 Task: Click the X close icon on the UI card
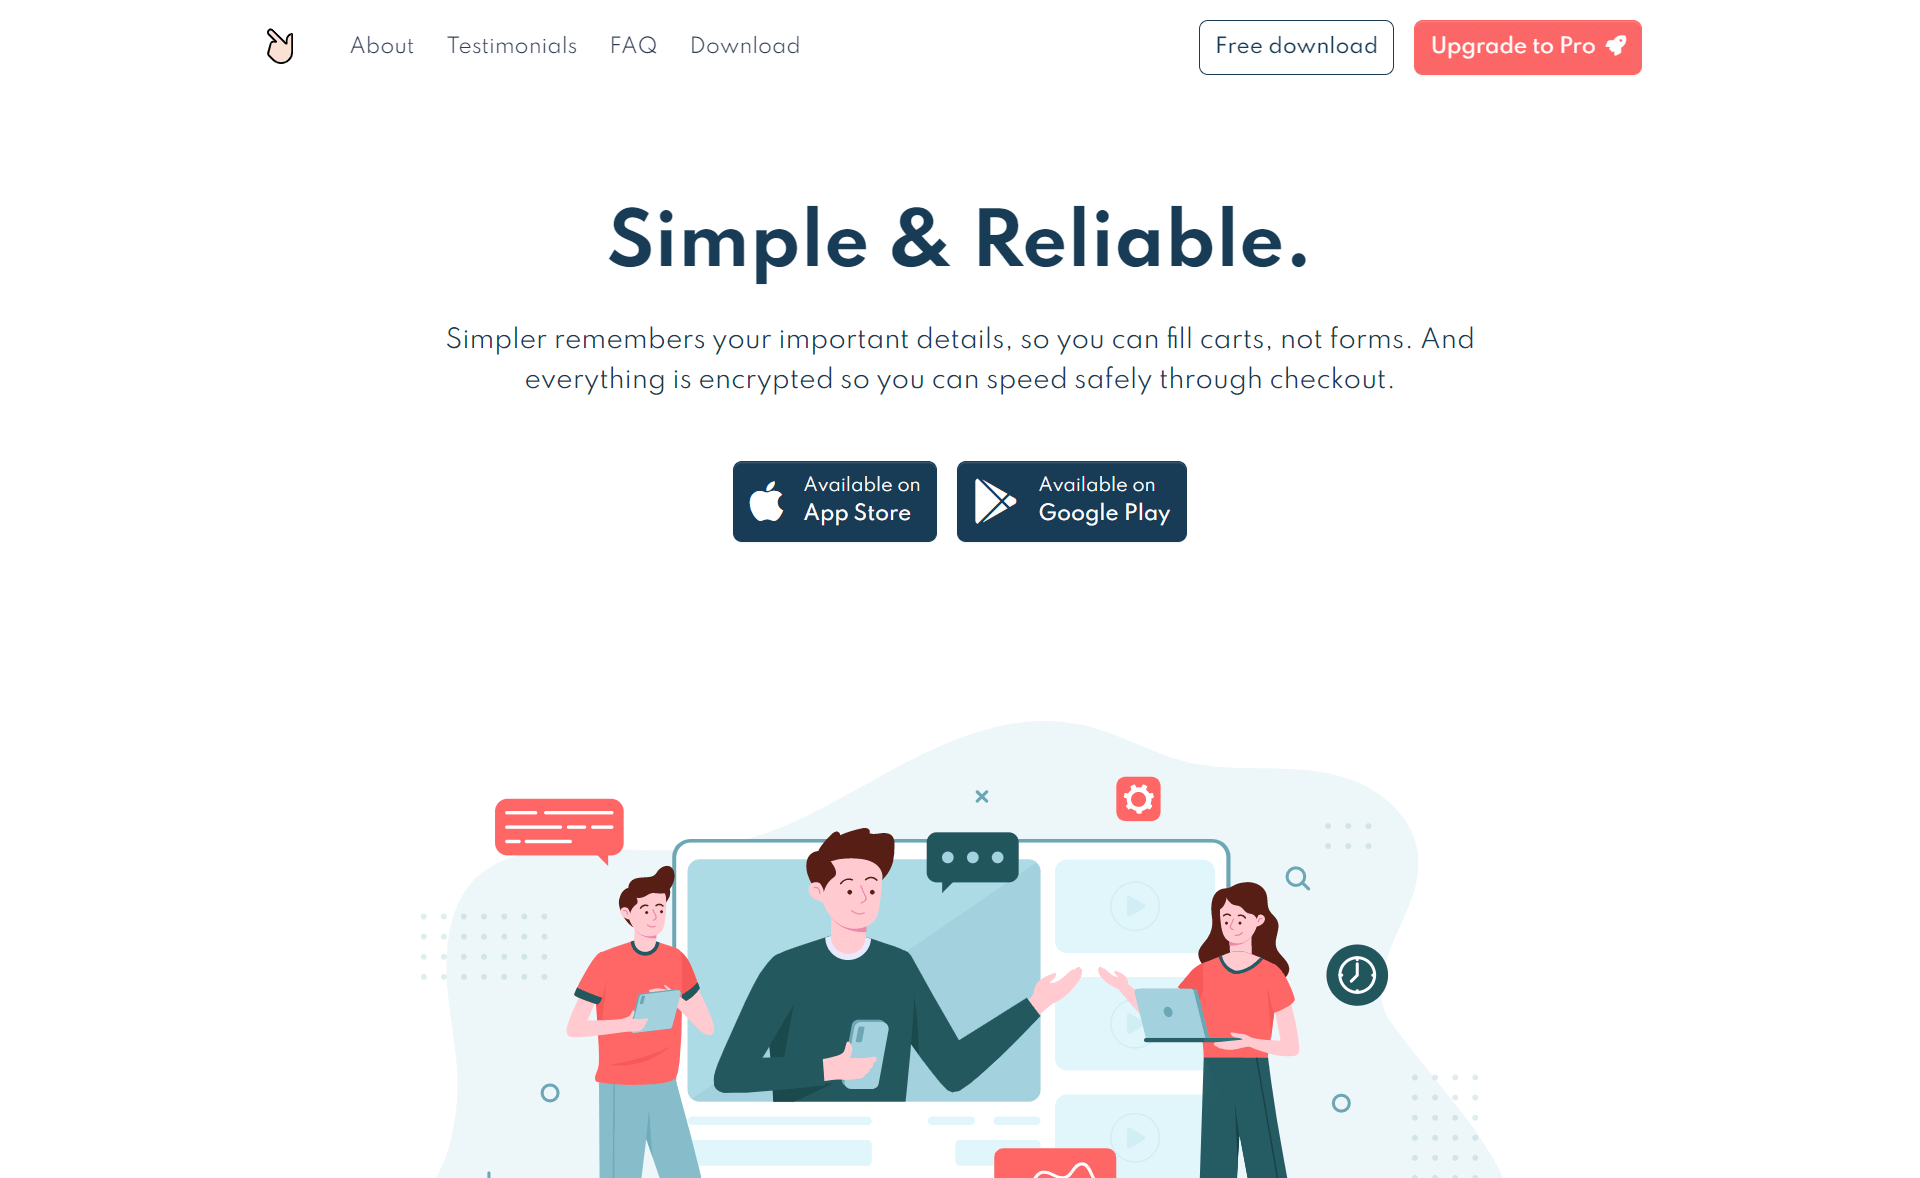point(981,795)
